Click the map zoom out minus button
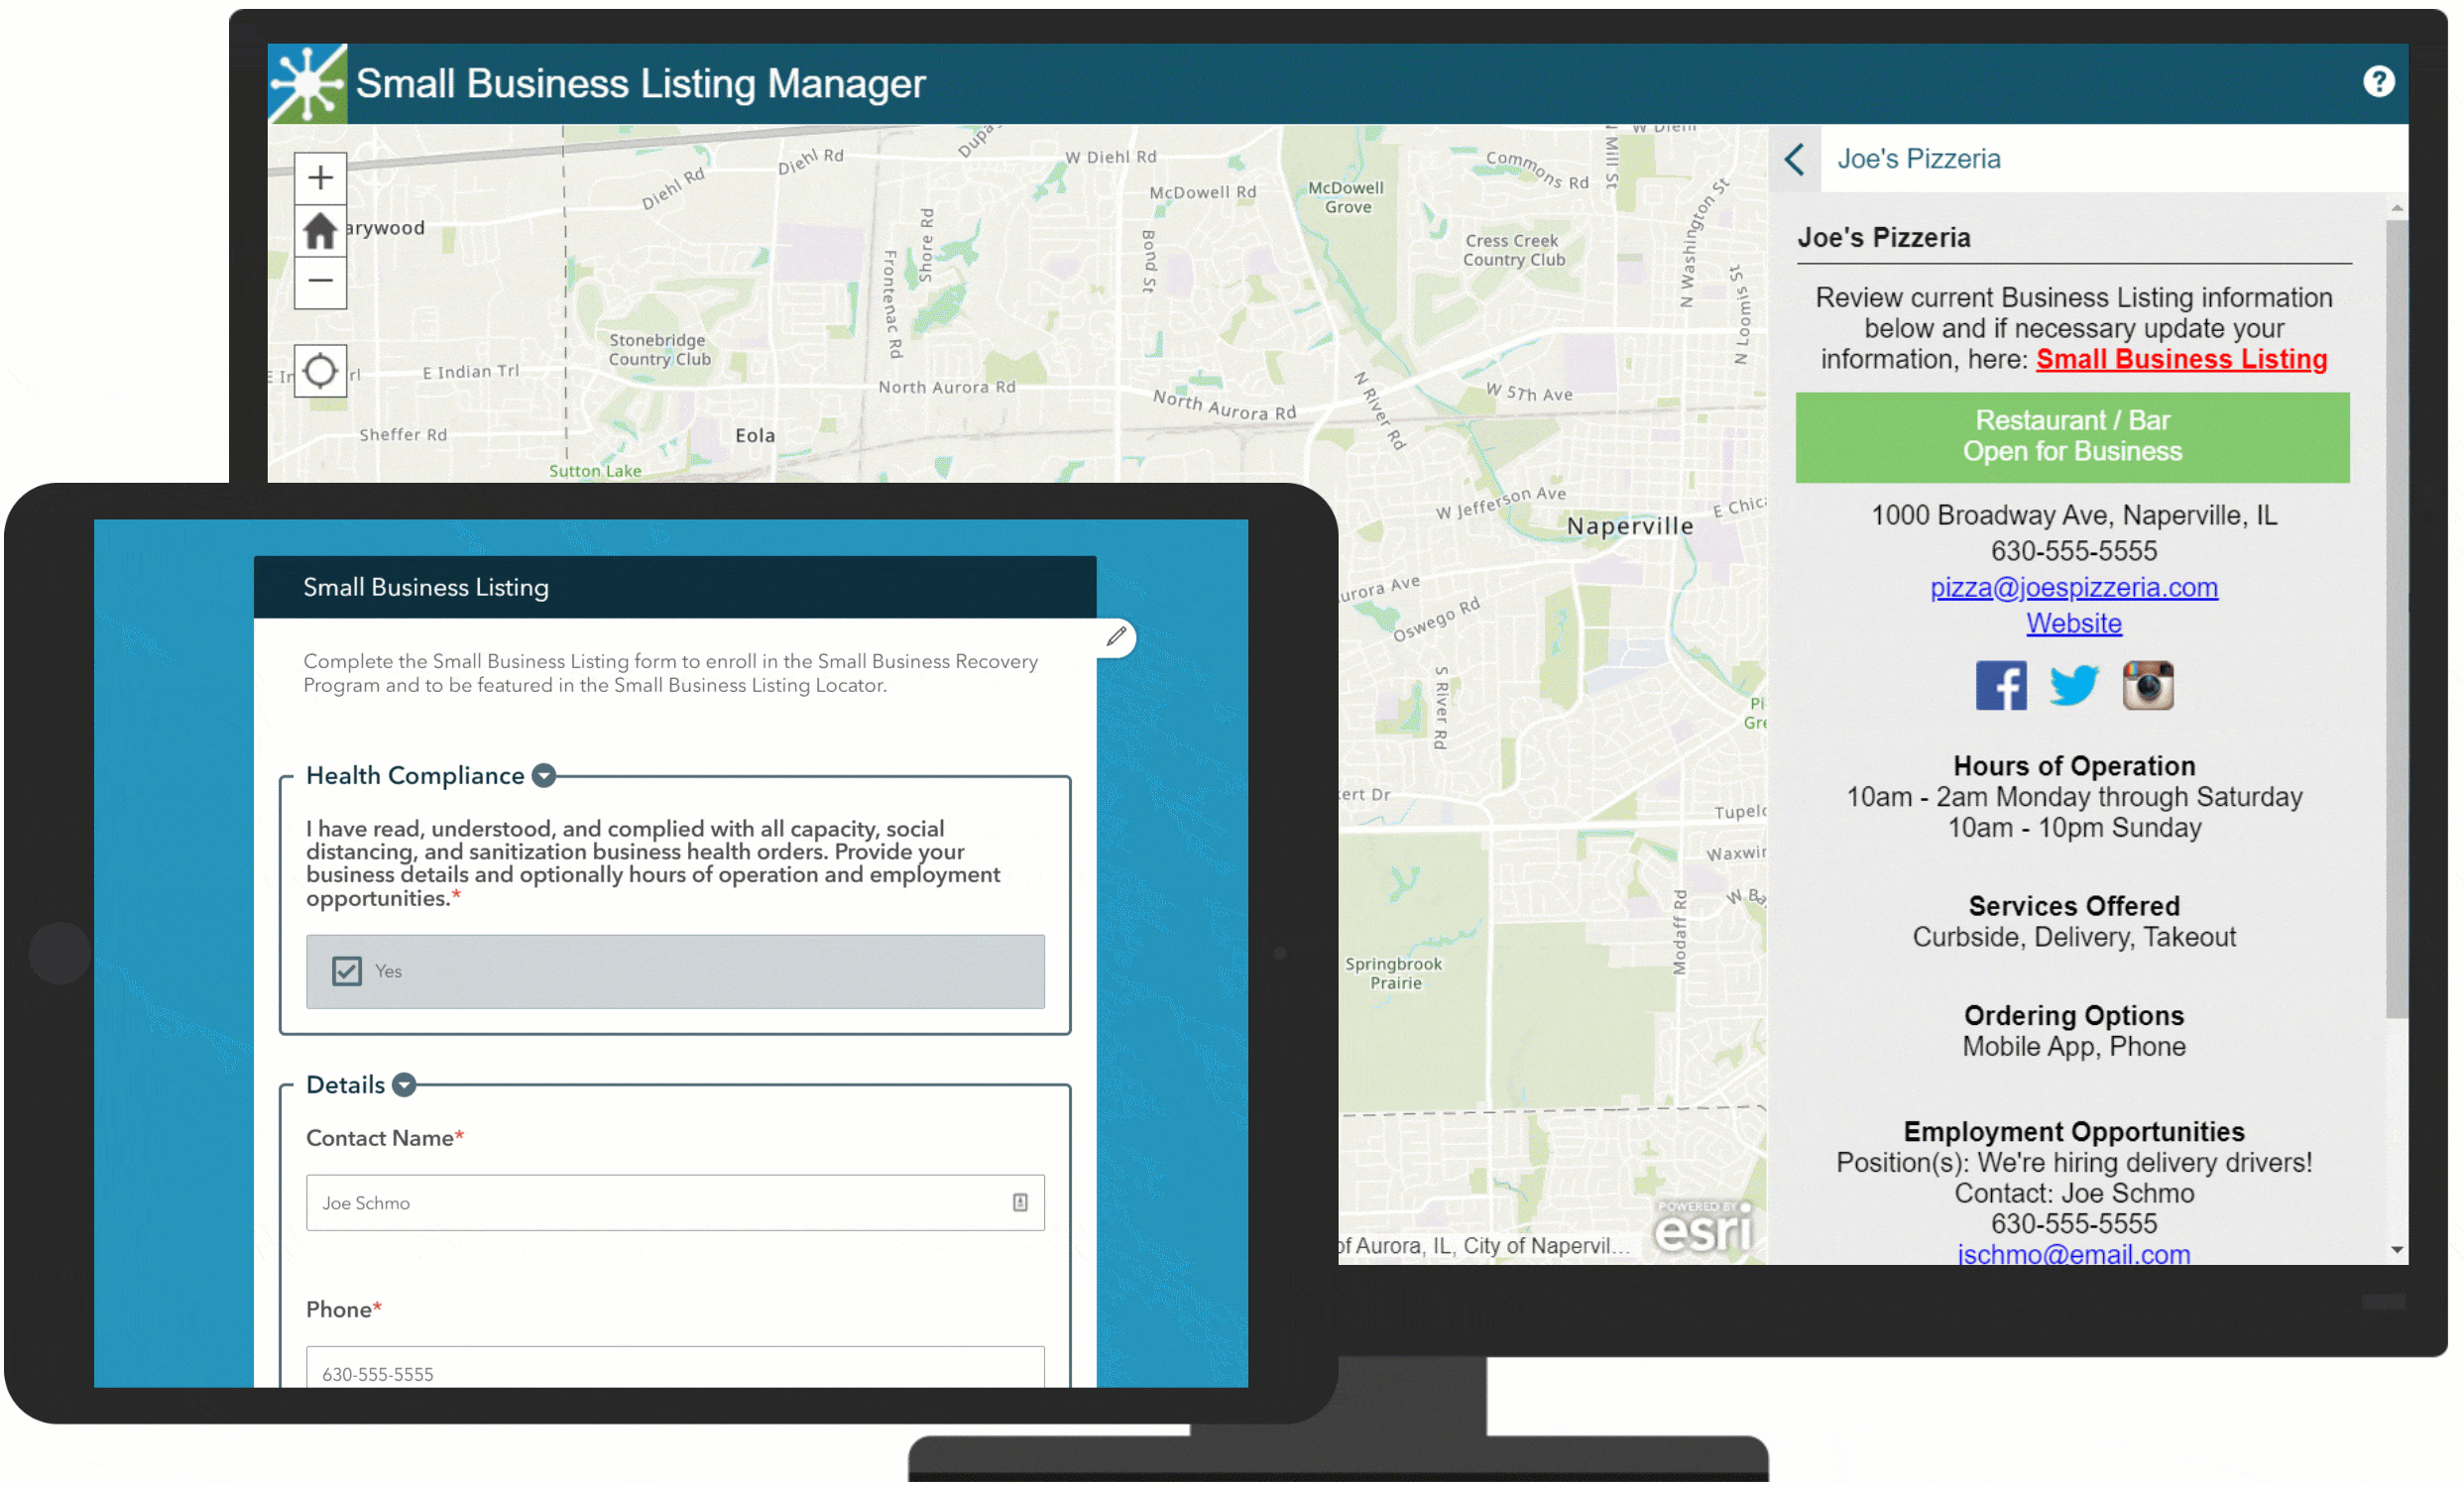Screen dimensions: 2464x1485 (320, 281)
